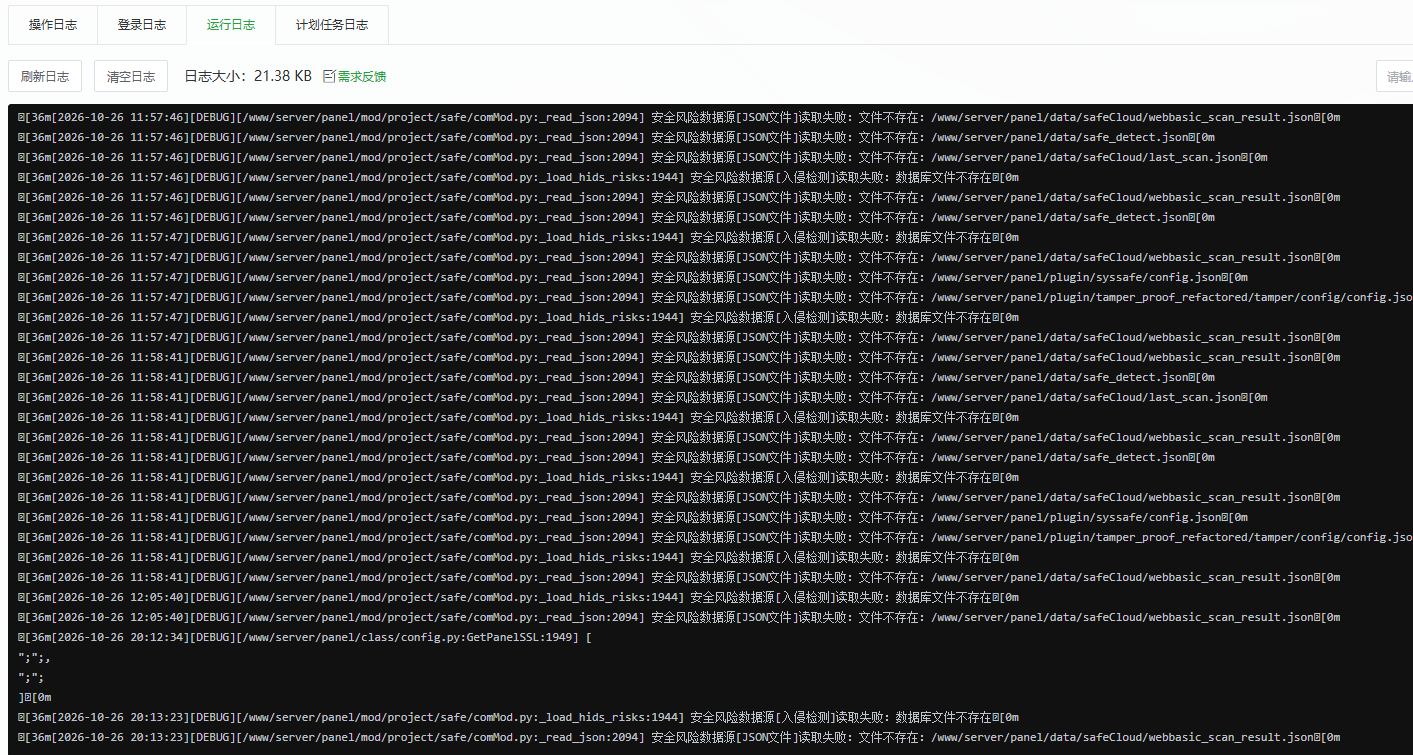Viewport: 1413px width, 755px height.
Task: Click the 20:13:23 _load_hids_risks log line
Action: [x=519, y=717]
